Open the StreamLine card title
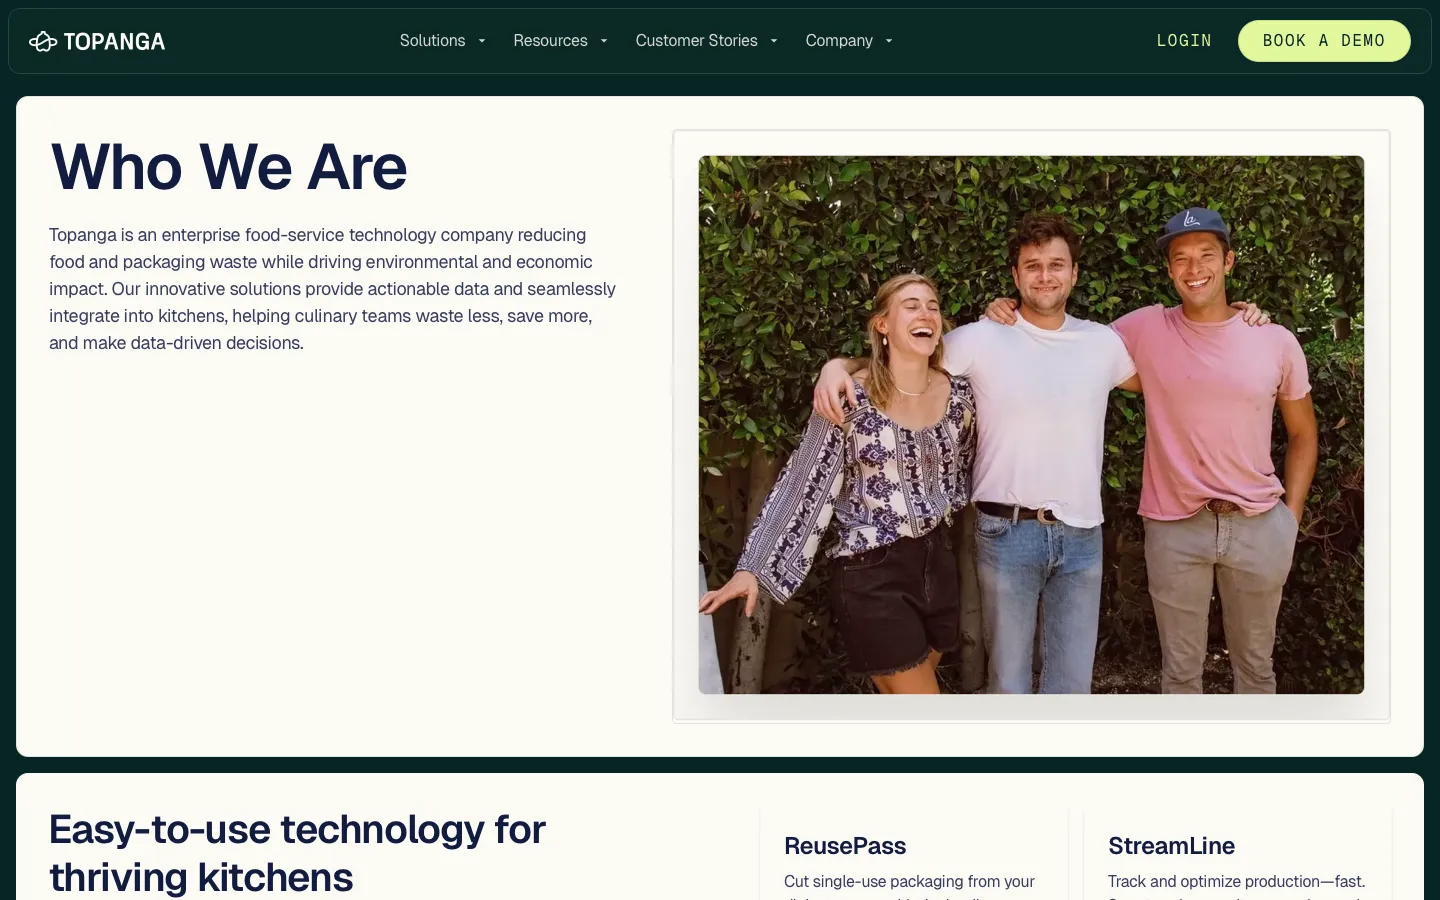Viewport: 1440px width, 900px height. click(x=1171, y=846)
